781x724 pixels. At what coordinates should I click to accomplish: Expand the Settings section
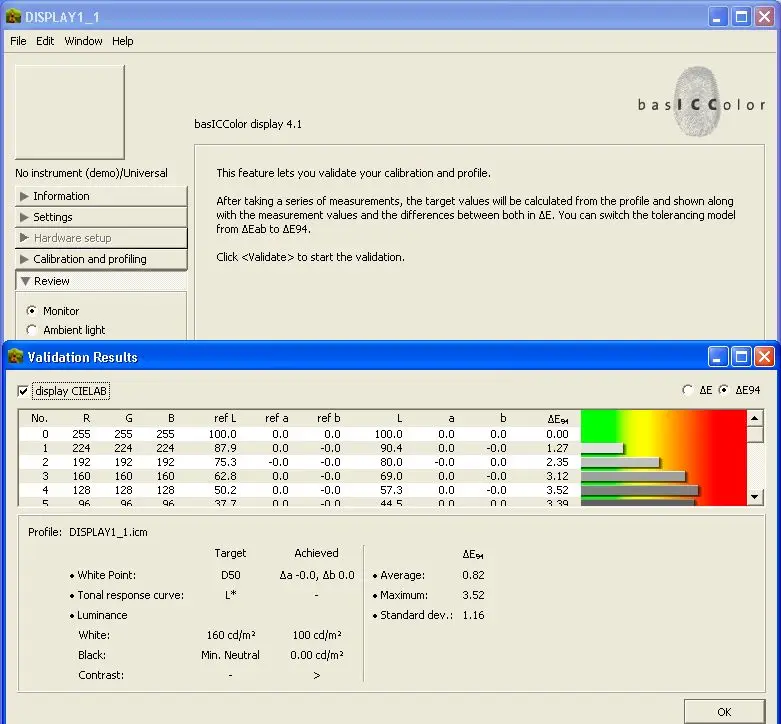(x=101, y=217)
